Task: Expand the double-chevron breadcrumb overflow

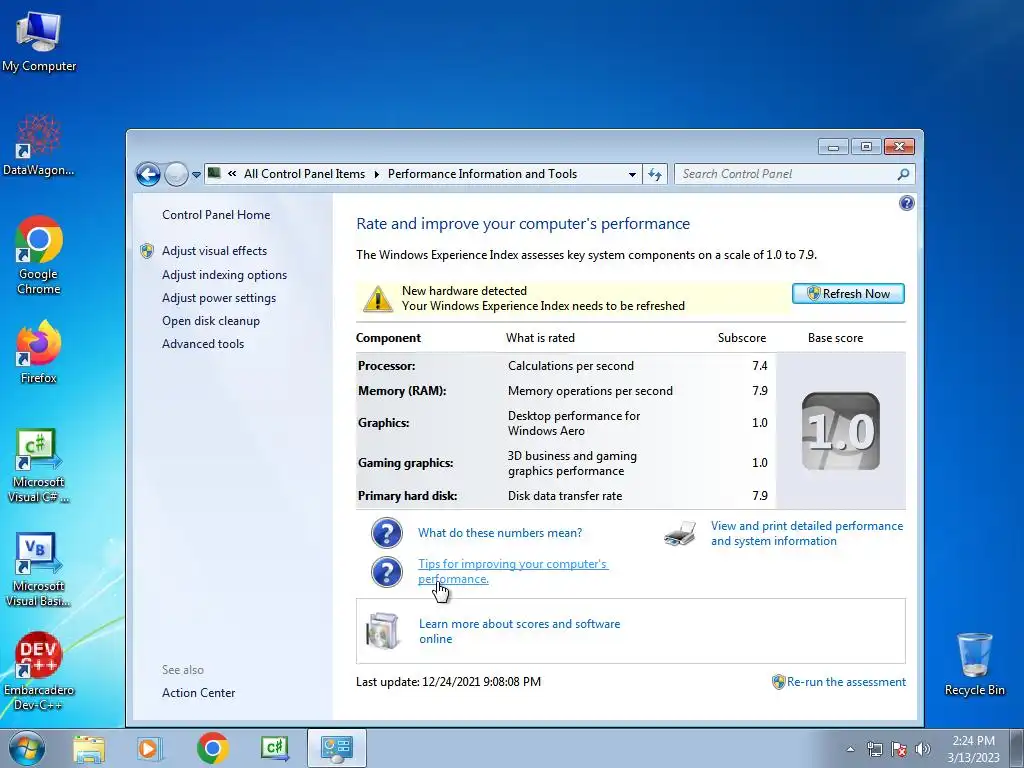Action: click(x=232, y=174)
